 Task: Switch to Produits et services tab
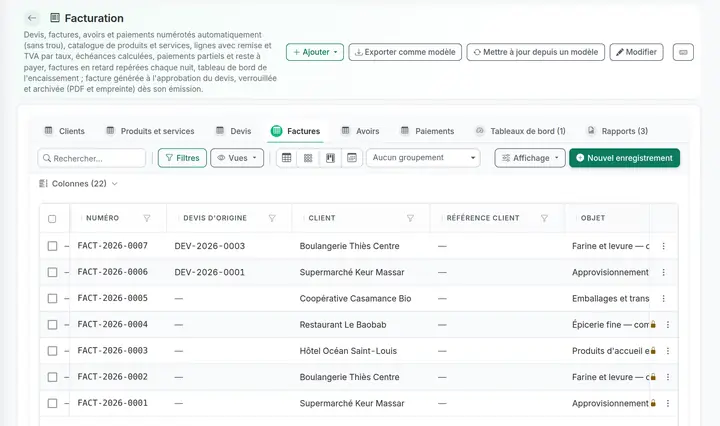150,131
